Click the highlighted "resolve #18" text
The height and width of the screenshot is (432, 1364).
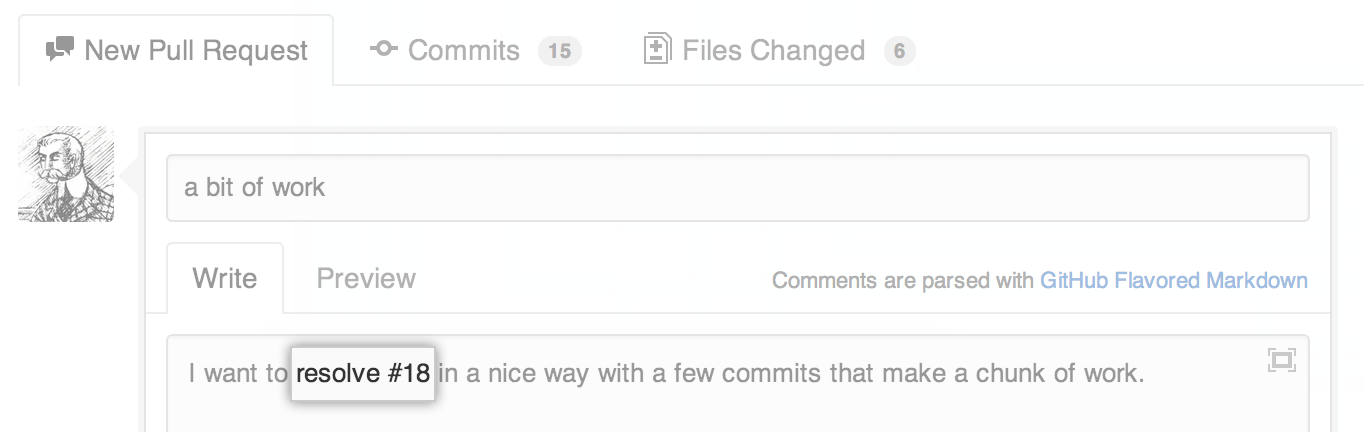point(363,374)
